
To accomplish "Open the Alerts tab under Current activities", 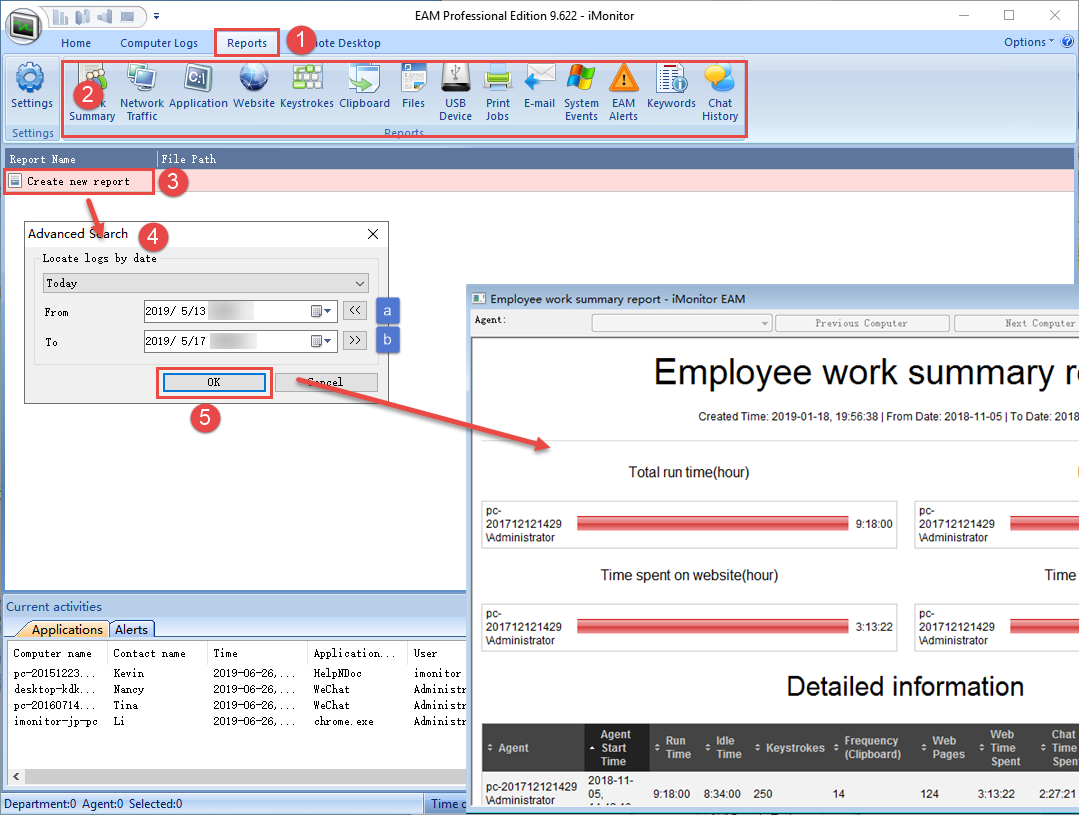I will (131, 630).
